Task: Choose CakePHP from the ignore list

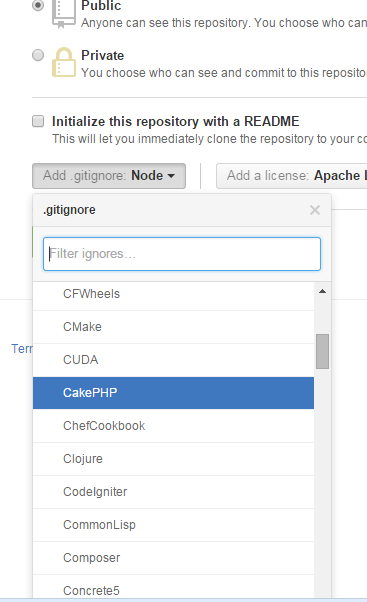Action: pyautogui.click(x=174, y=393)
